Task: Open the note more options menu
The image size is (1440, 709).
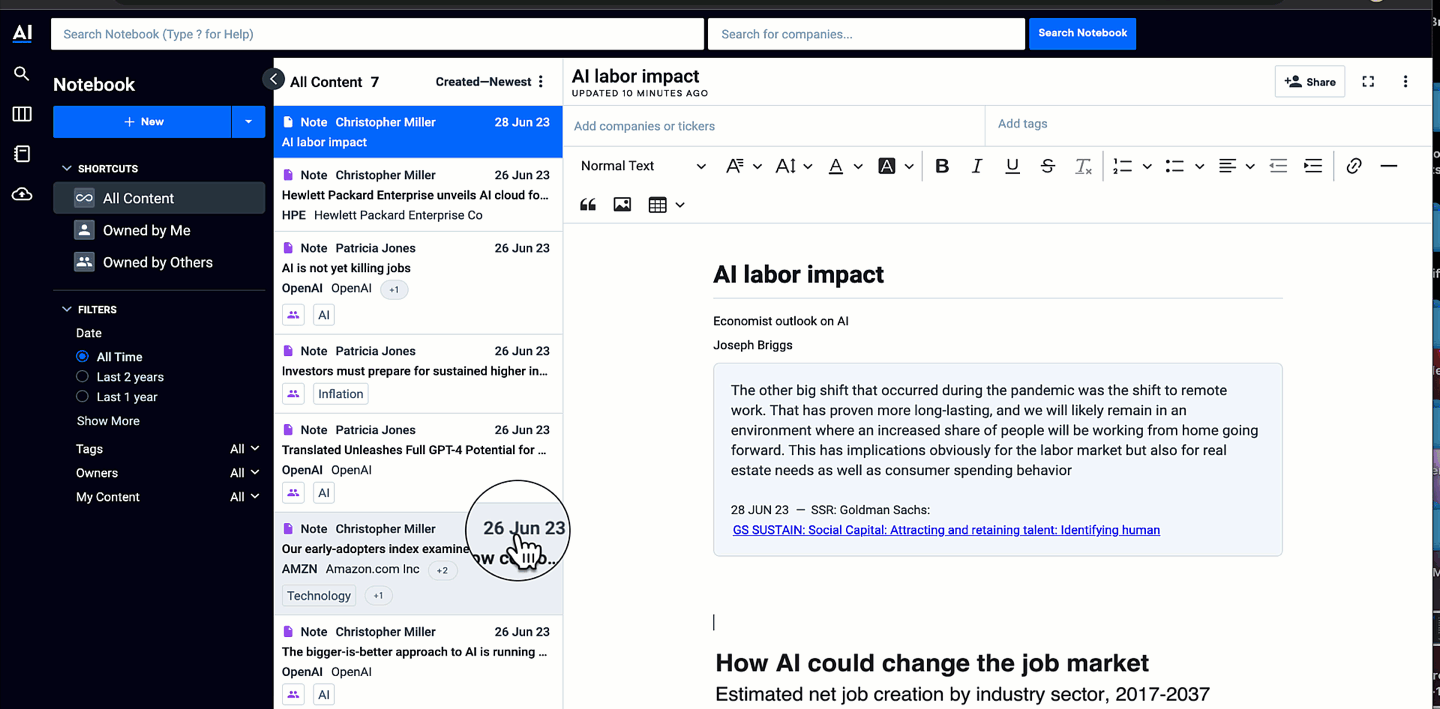Action: pos(1405,82)
